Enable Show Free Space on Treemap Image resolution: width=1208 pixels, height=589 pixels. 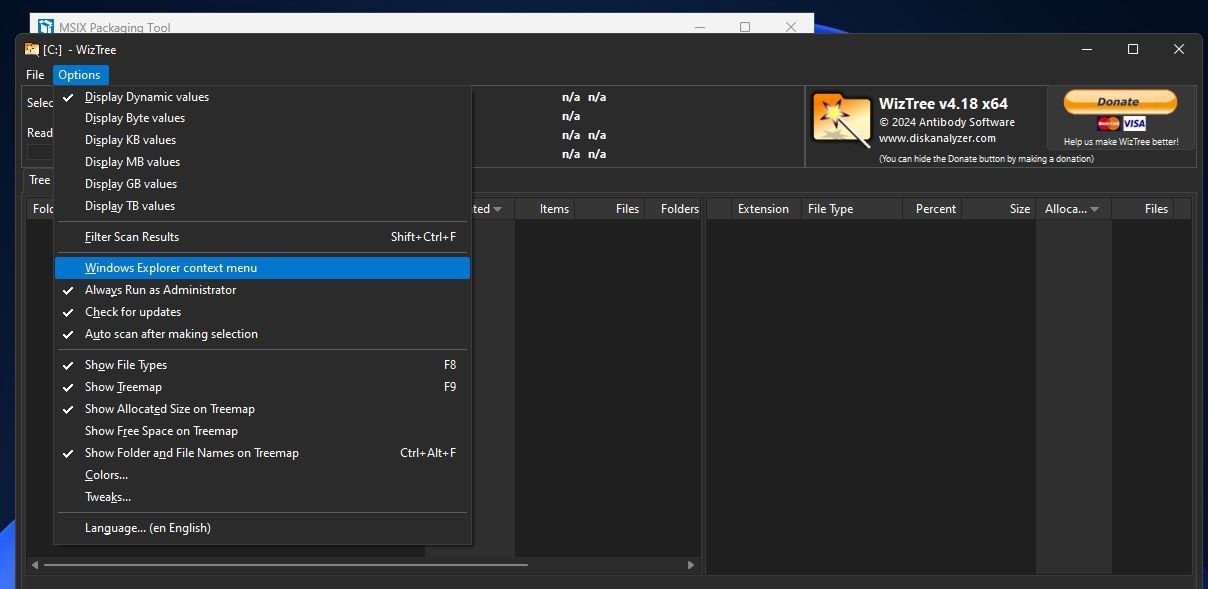pyautogui.click(x=160, y=430)
